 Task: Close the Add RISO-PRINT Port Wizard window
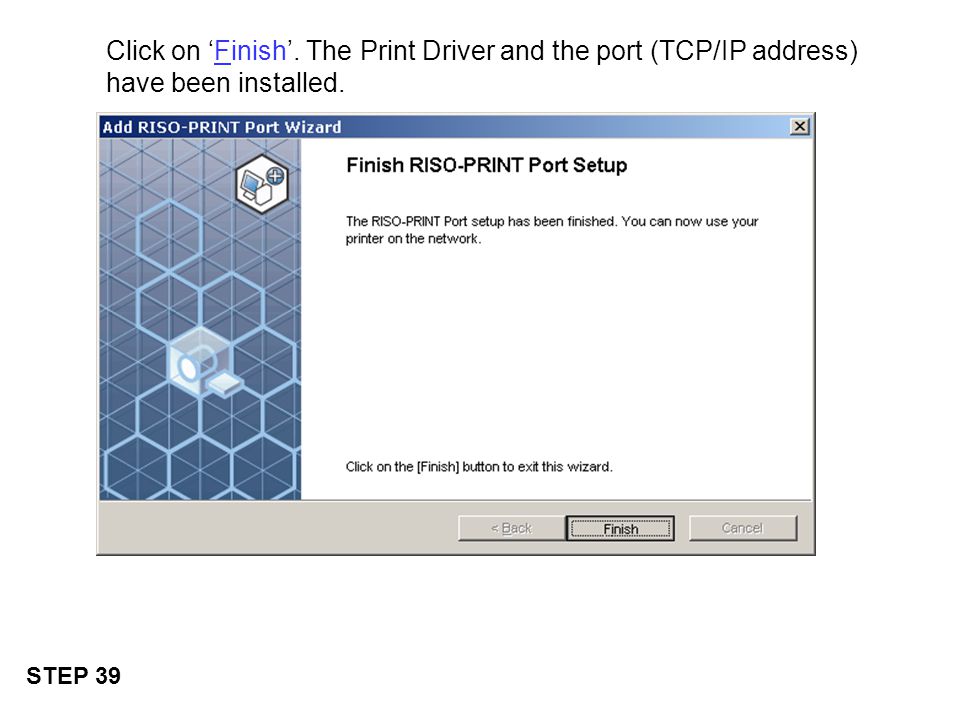pos(799,127)
